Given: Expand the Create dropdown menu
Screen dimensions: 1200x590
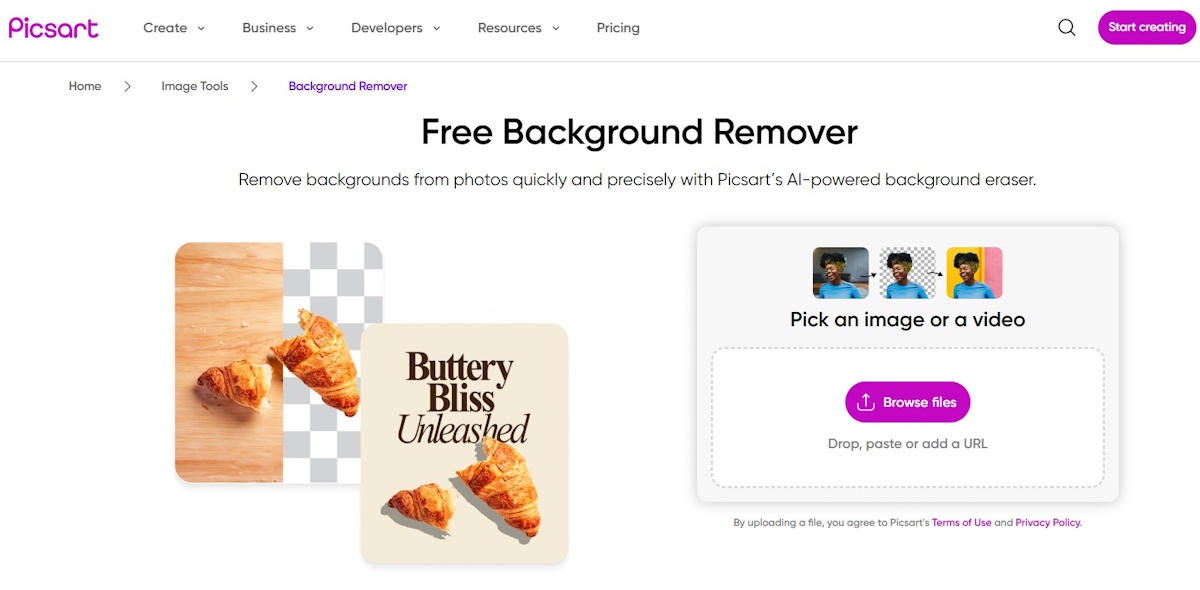Looking at the screenshot, I should point(174,28).
